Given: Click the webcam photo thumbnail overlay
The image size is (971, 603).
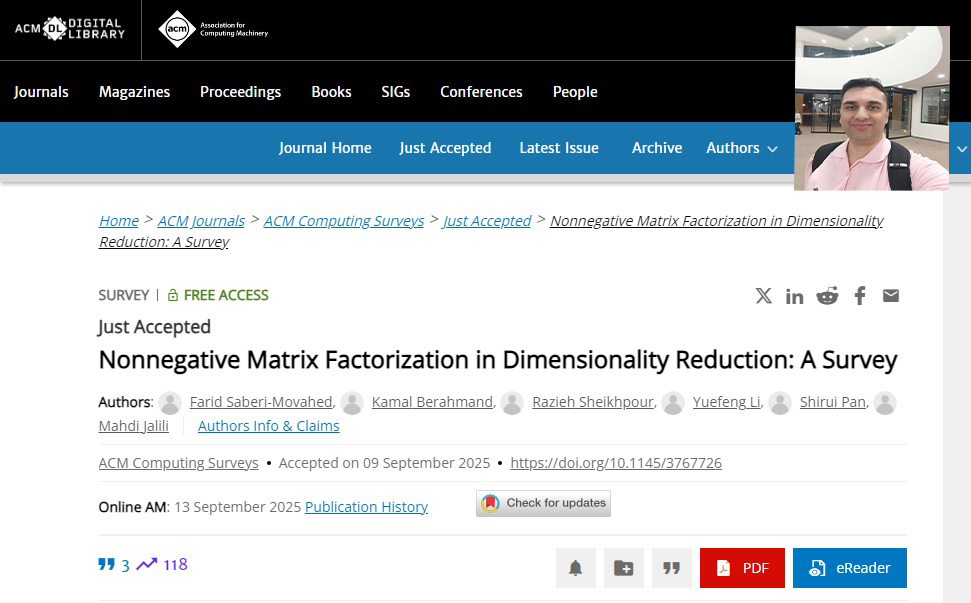Looking at the screenshot, I should click(871, 108).
